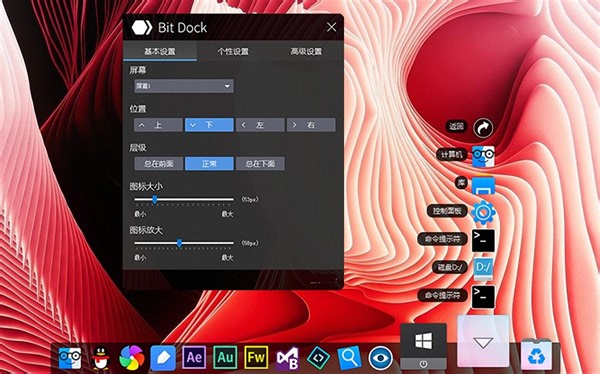The height and width of the screenshot is (374, 600).
Task: Click the 最小 label under 图标放大 slider
Action: pyautogui.click(x=140, y=258)
